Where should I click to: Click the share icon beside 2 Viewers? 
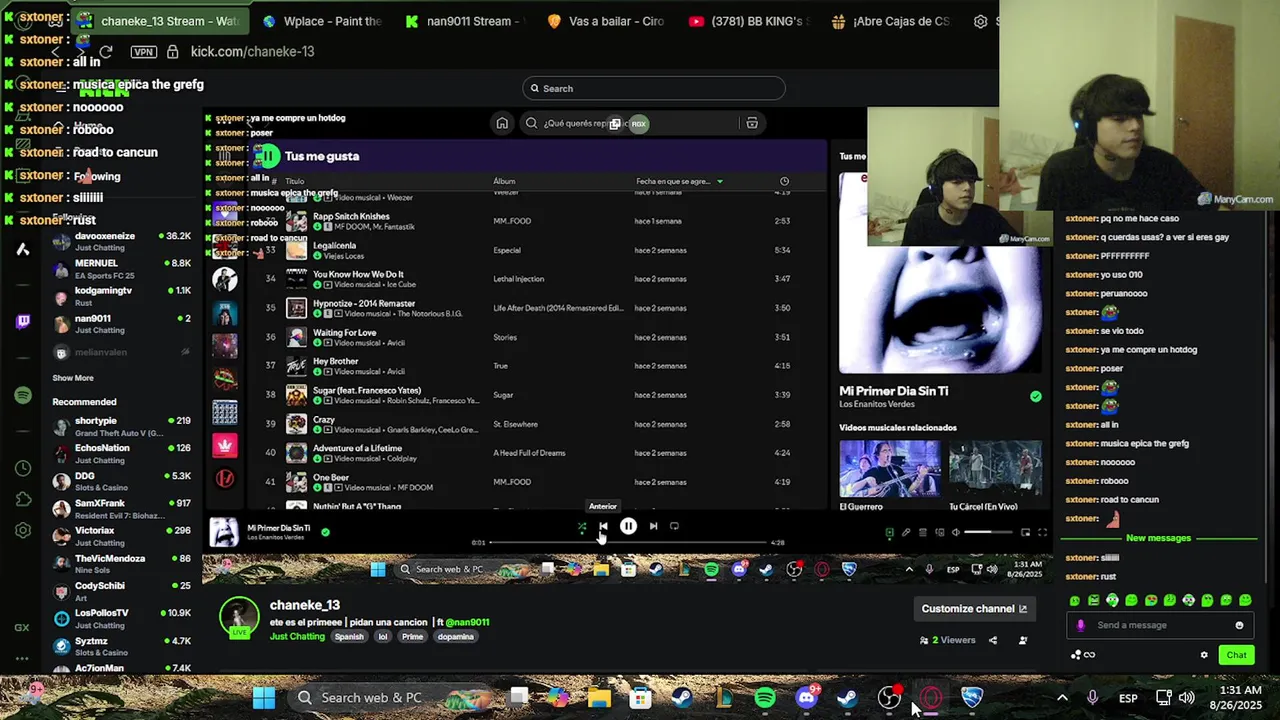(x=993, y=640)
